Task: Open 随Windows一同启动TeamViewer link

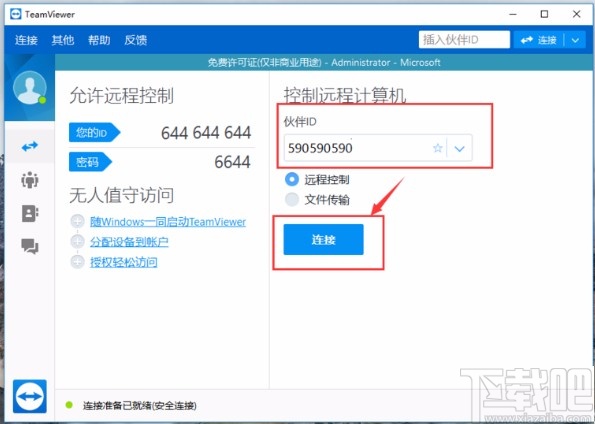Action: [x=168, y=222]
